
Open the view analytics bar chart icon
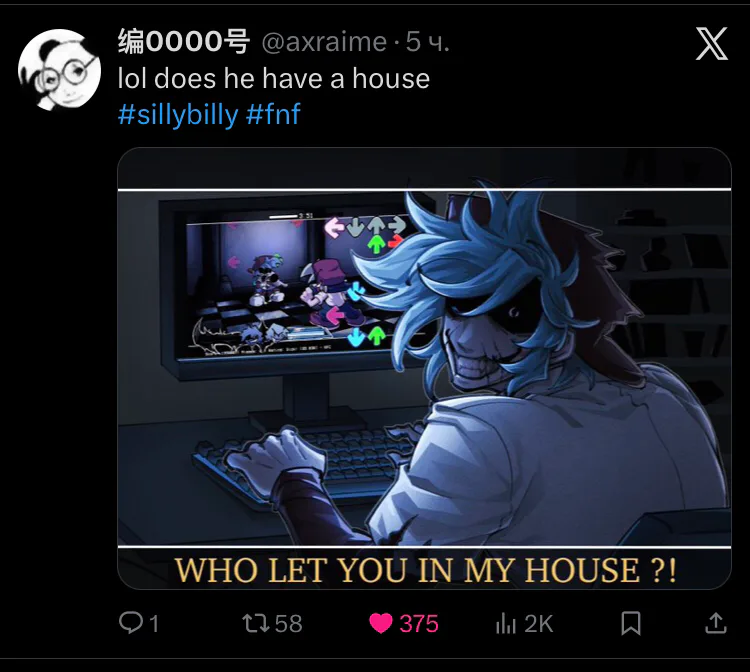506,624
